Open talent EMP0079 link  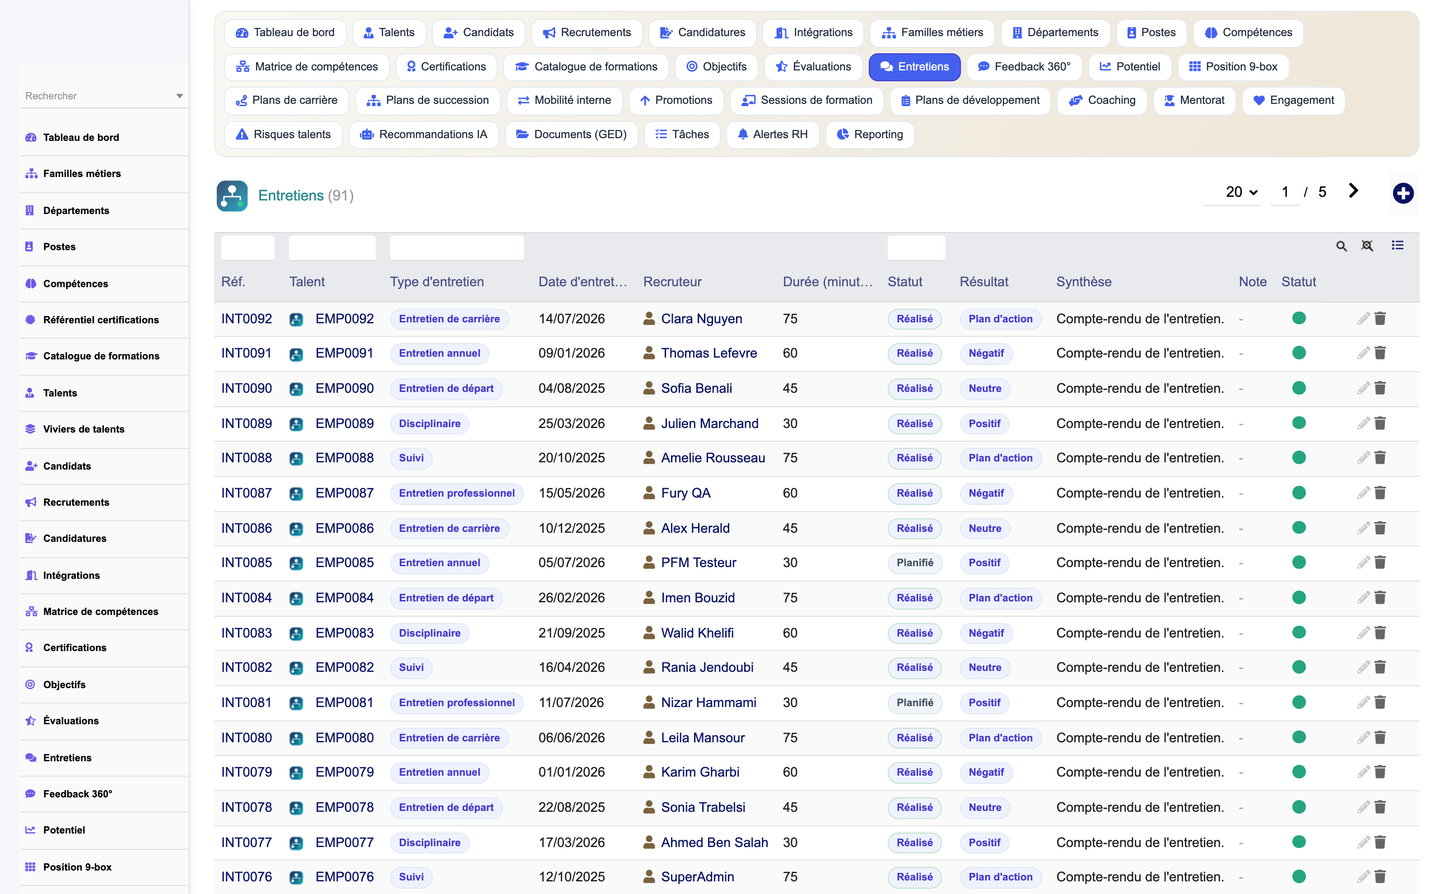click(344, 772)
